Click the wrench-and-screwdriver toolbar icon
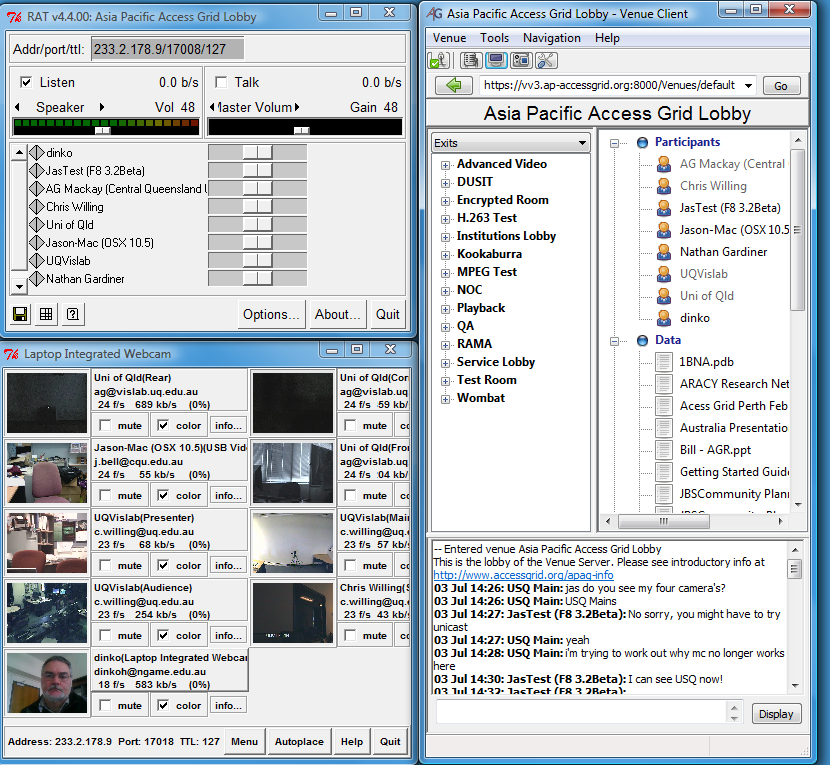830x765 pixels. click(545, 61)
